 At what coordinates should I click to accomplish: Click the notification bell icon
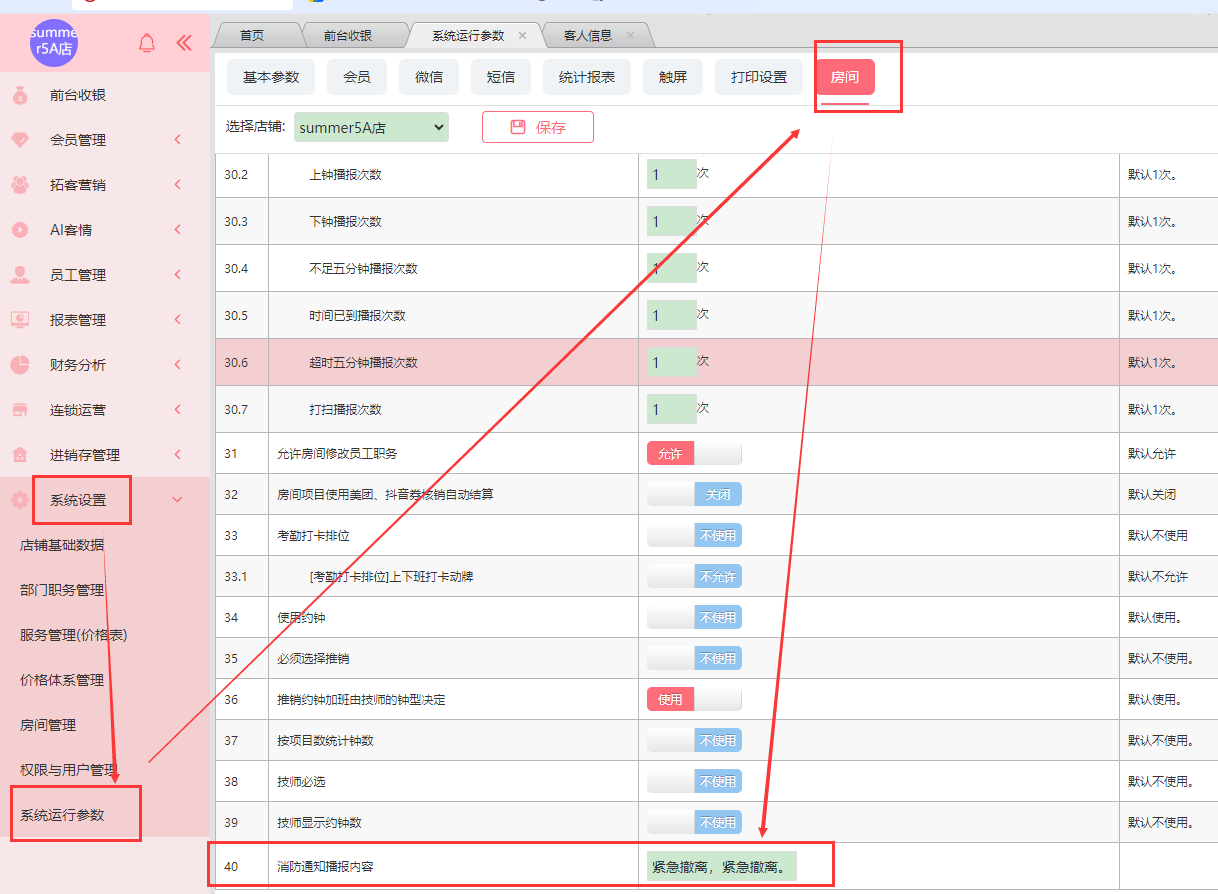(x=147, y=43)
